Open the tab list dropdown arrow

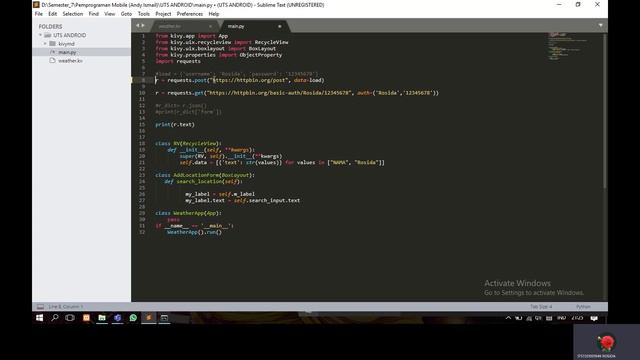[600, 25]
